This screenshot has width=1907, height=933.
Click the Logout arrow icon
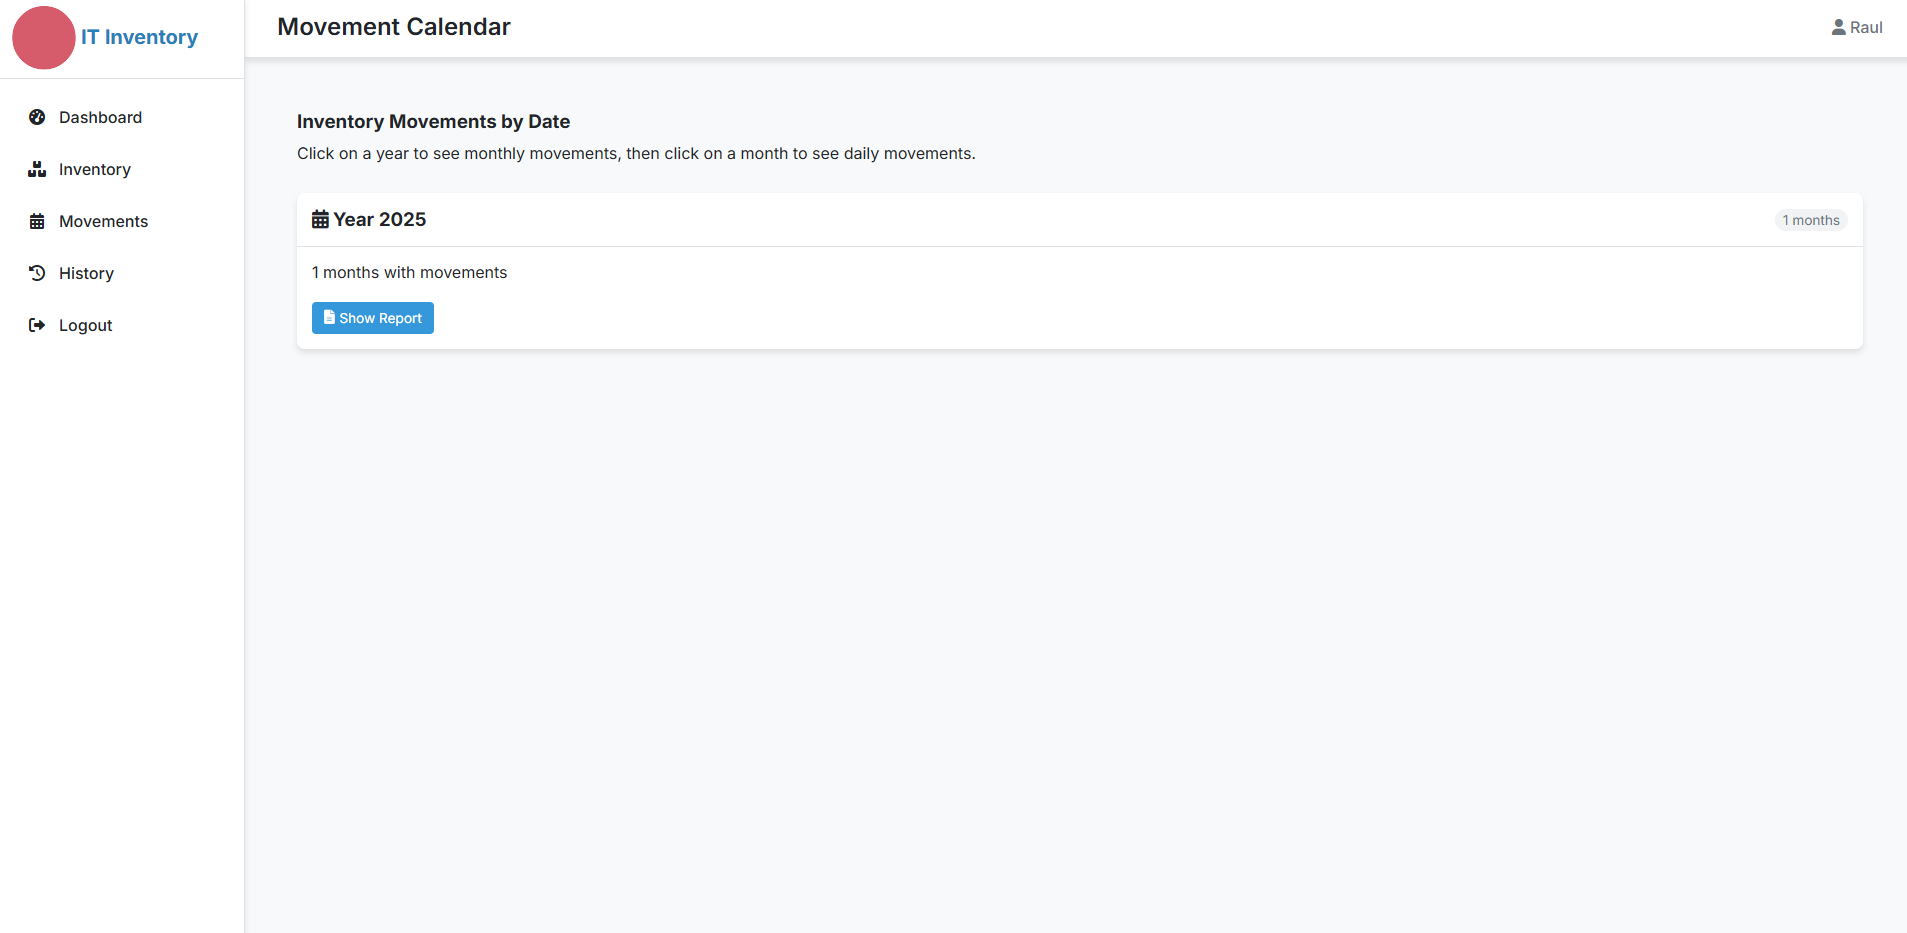pyautogui.click(x=37, y=325)
